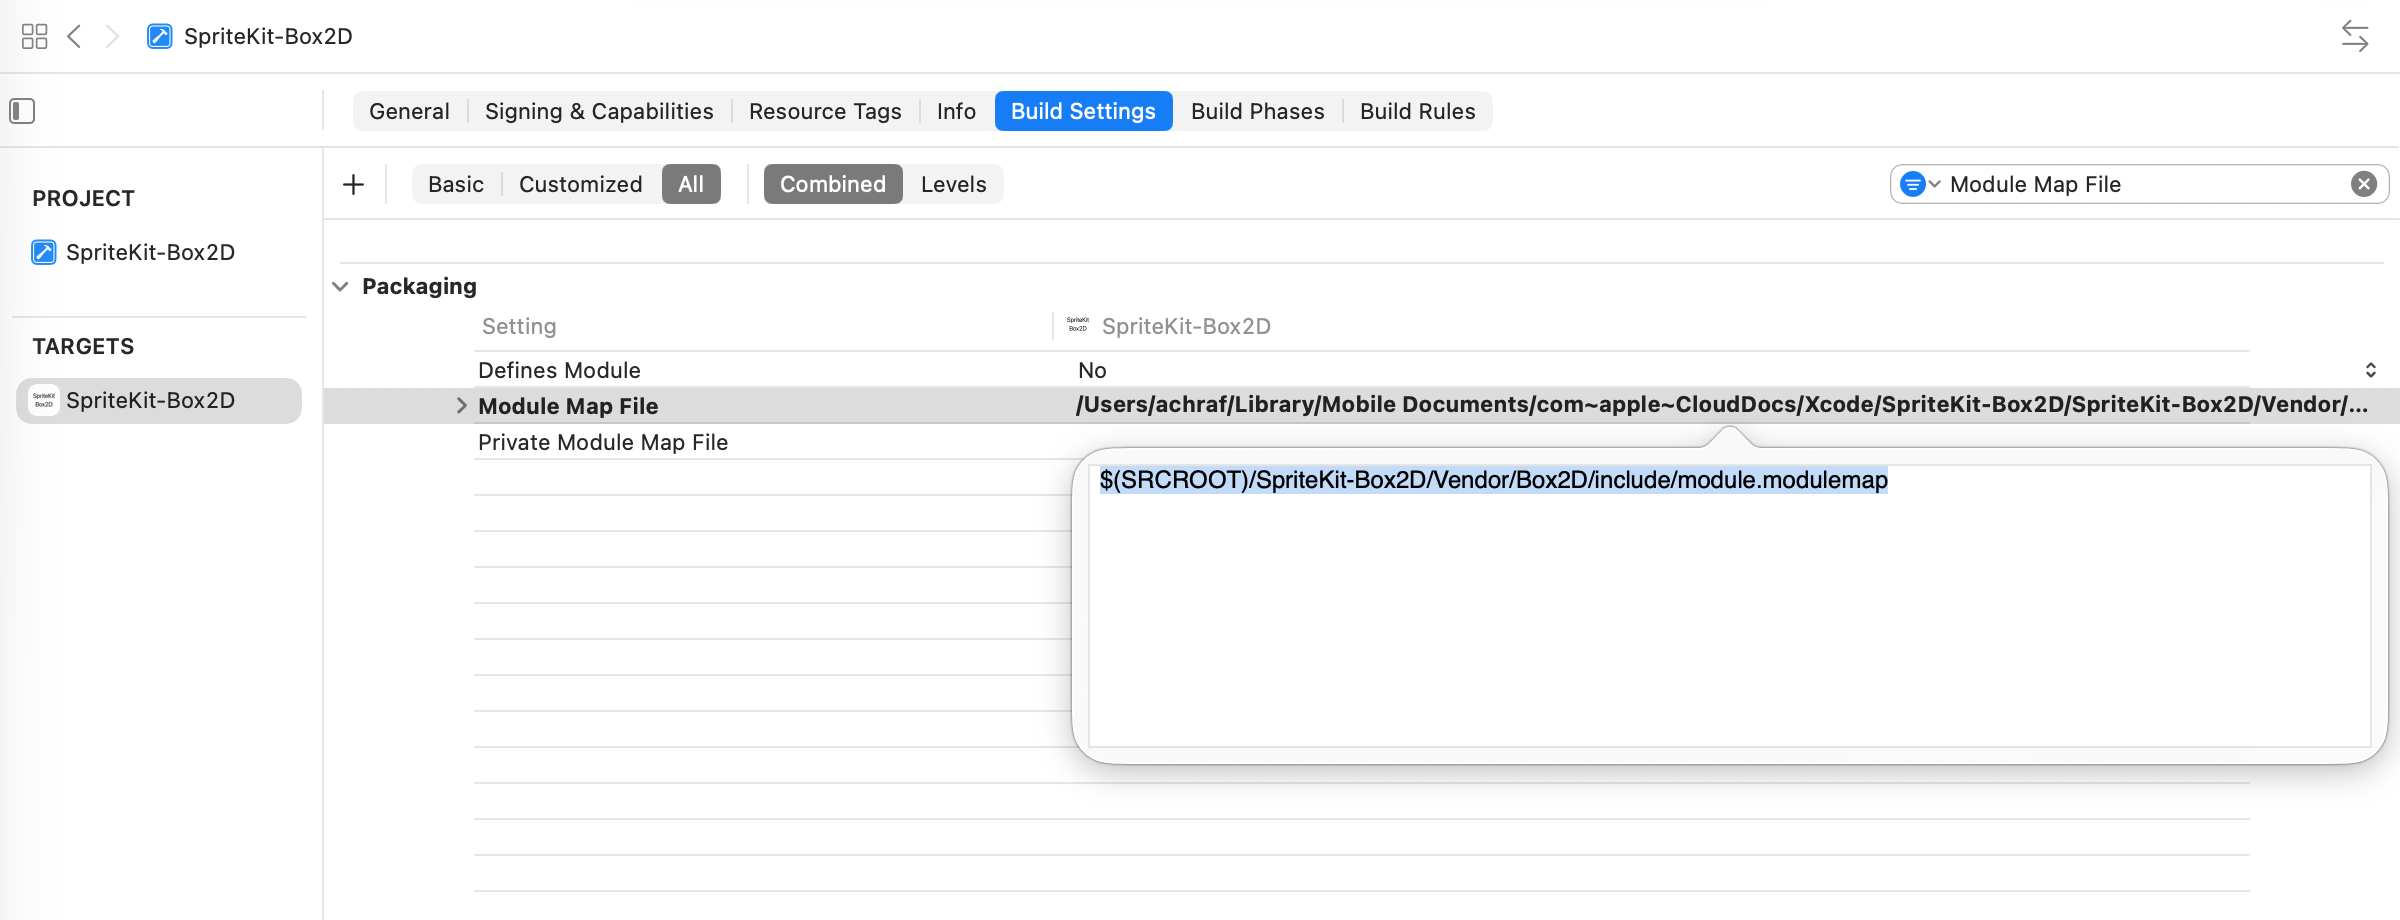Go back with the left chevron

[74, 37]
